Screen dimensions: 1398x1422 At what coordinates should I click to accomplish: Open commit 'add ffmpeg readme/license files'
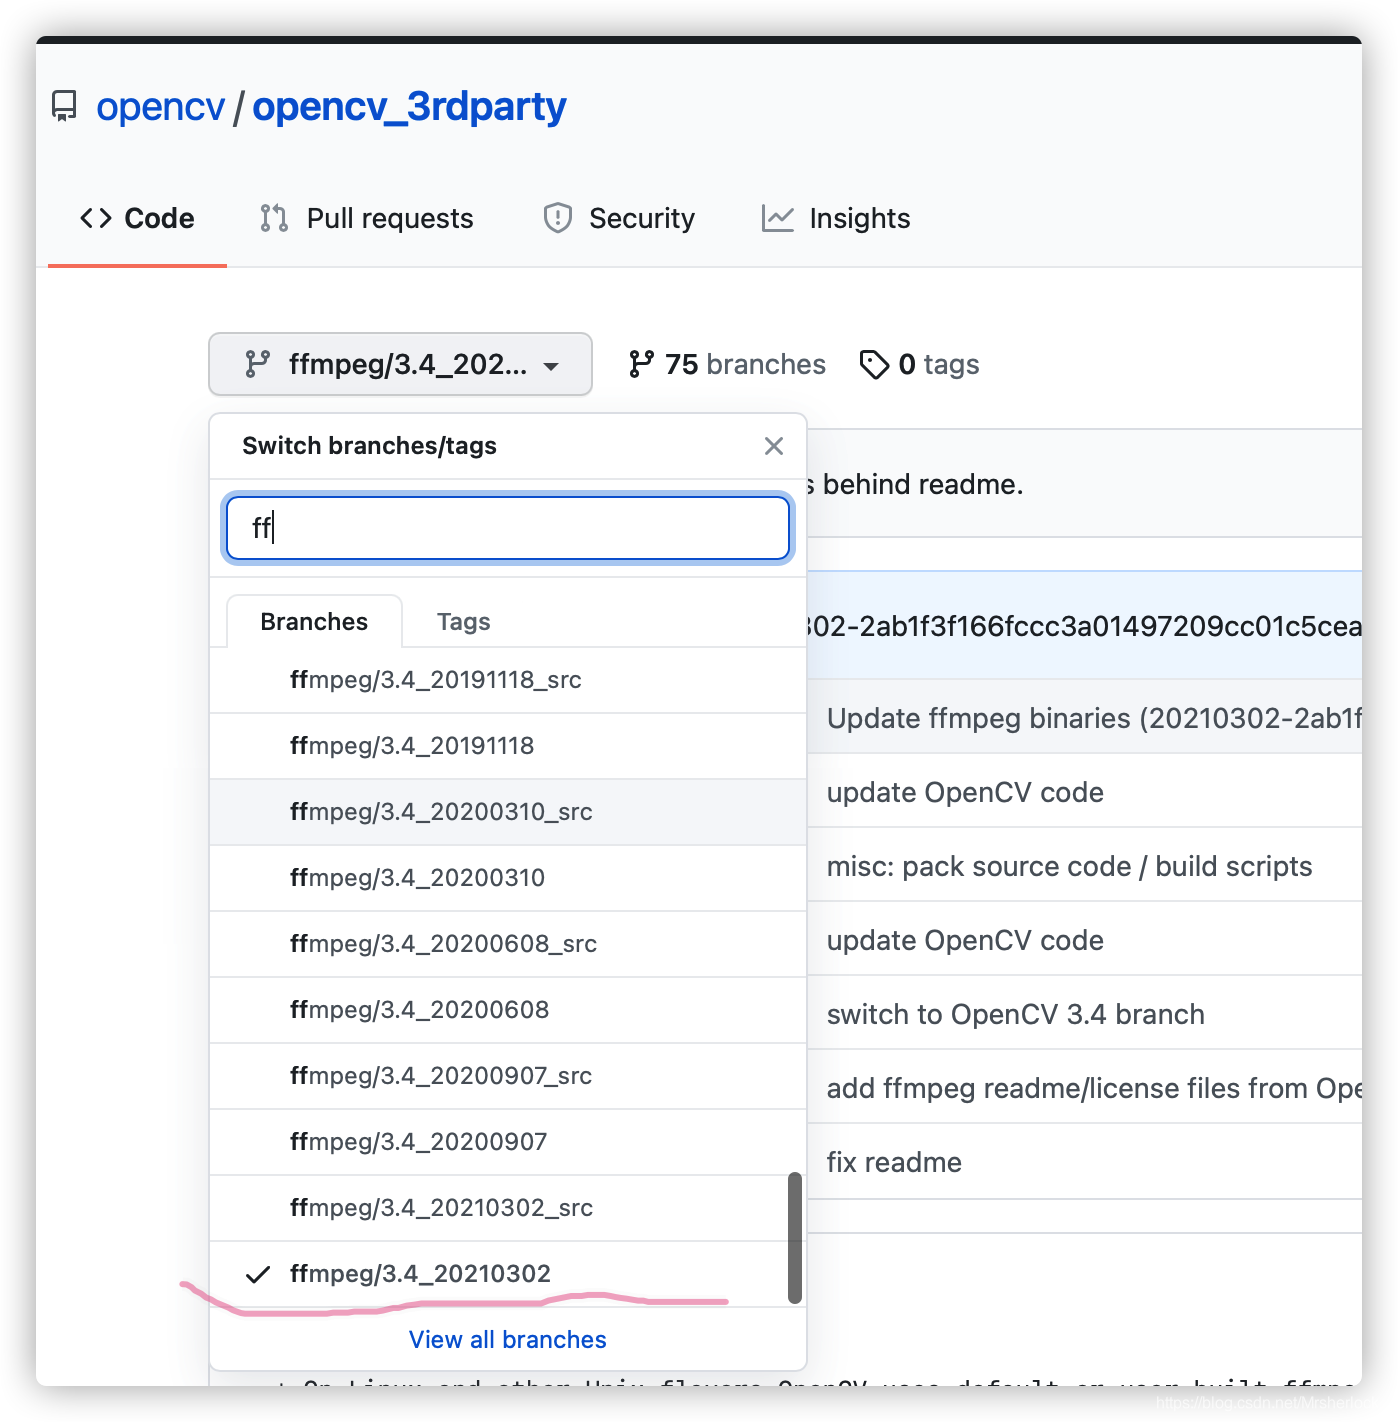pyautogui.click(x=1094, y=1088)
